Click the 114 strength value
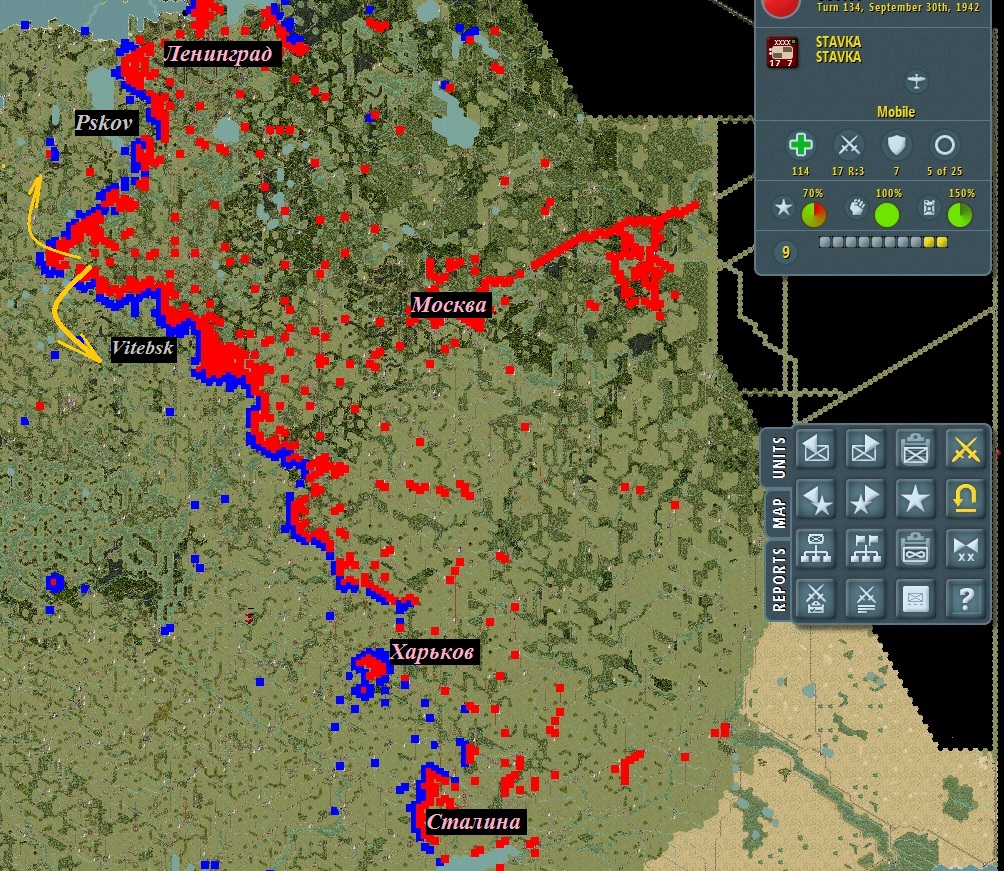Viewport: 1004px width, 871px height. tap(800, 171)
